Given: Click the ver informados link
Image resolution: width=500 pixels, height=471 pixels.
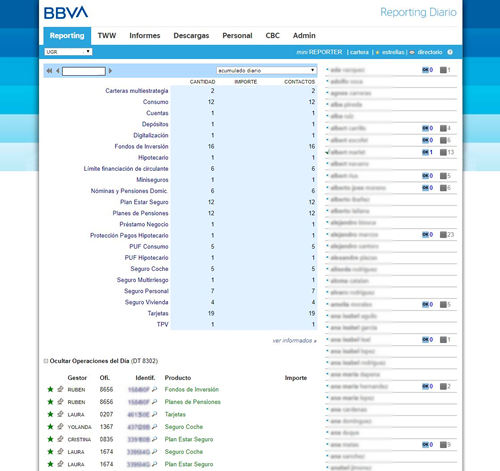Looking at the screenshot, I should pyautogui.click(x=294, y=341).
